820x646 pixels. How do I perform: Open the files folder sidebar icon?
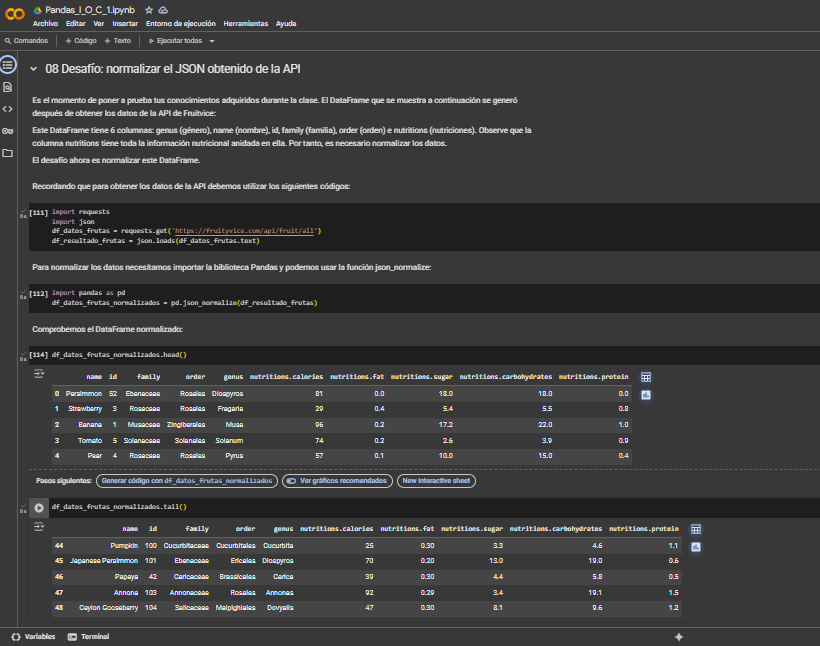click(x=8, y=153)
